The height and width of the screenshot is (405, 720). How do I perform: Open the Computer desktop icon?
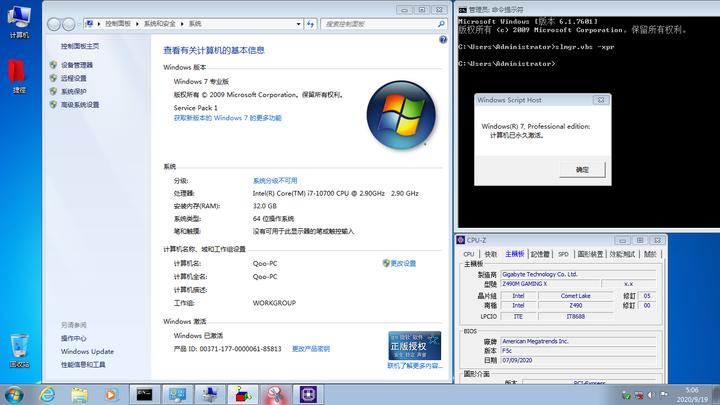19,22
